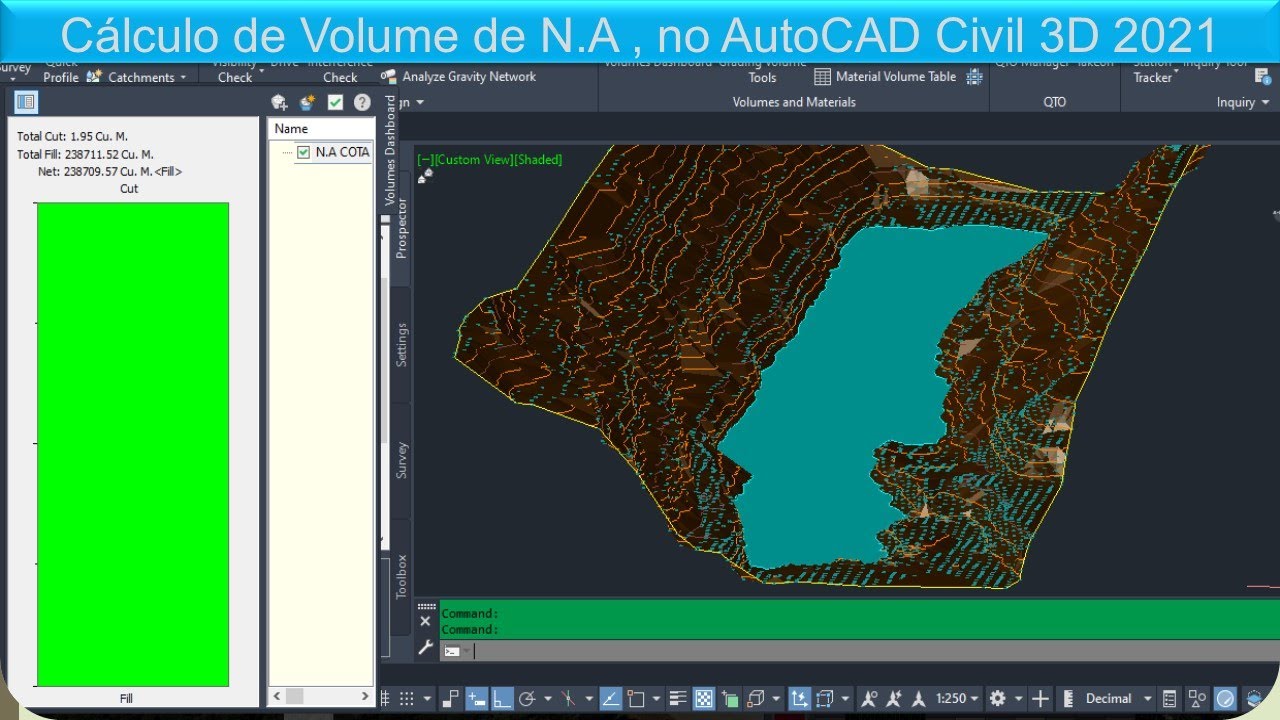The image size is (1280, 720).
Task: Toggle dynamic UCS in status bar
Action: tap(799, 698)
